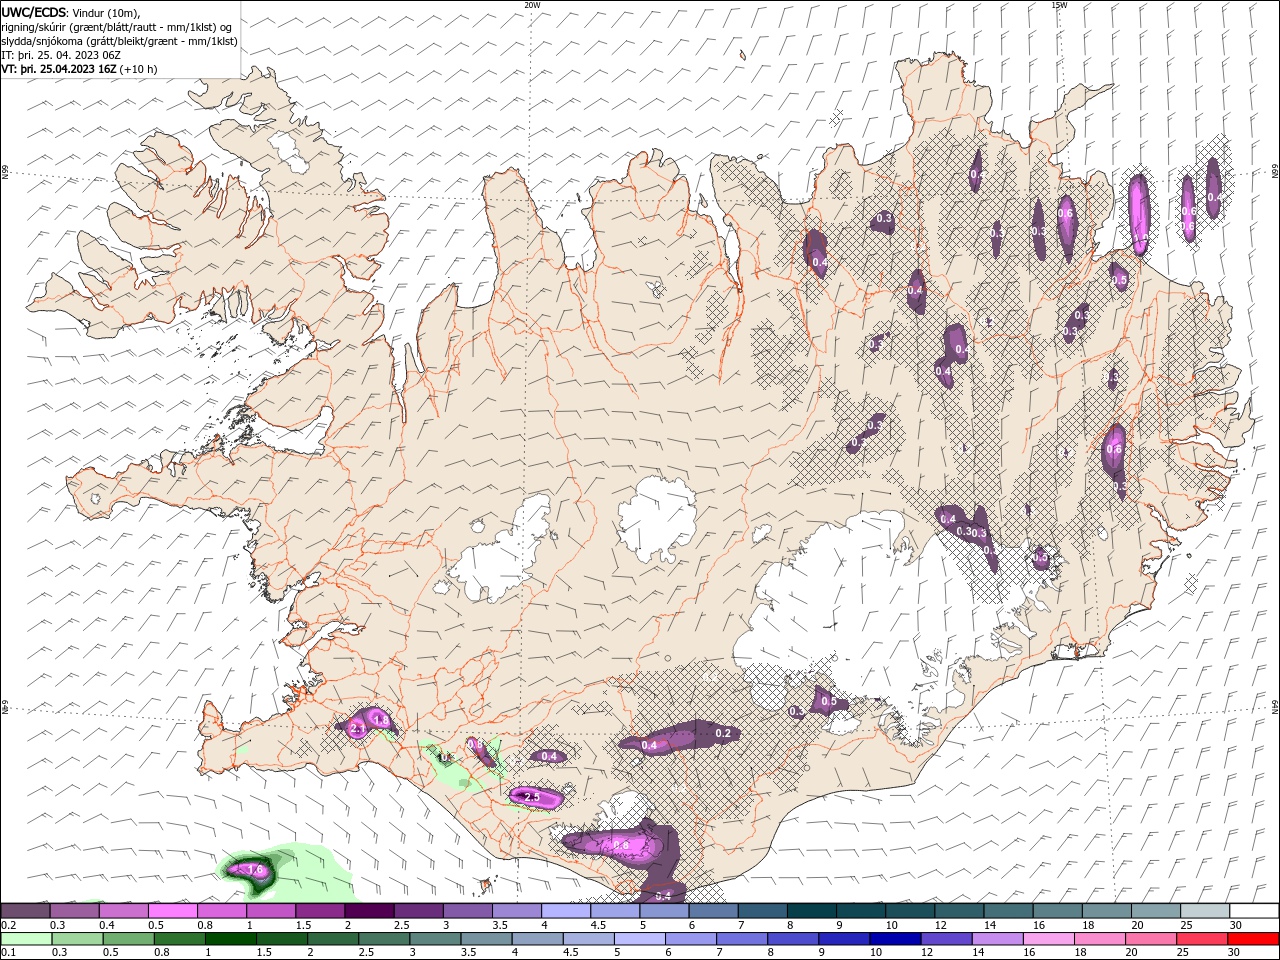This screenshot has height=960, width=1280.
Task: Click the dark teal upper swatch for 8–9
Action: [811, 911]
